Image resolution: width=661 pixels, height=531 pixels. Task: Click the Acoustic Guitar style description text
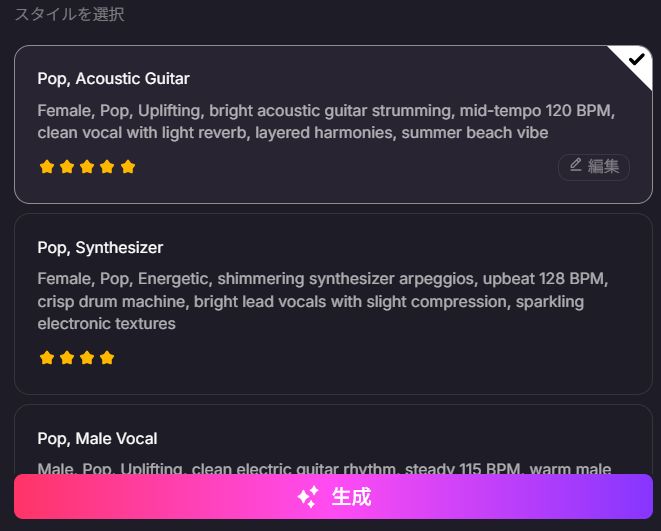(326, 121)
